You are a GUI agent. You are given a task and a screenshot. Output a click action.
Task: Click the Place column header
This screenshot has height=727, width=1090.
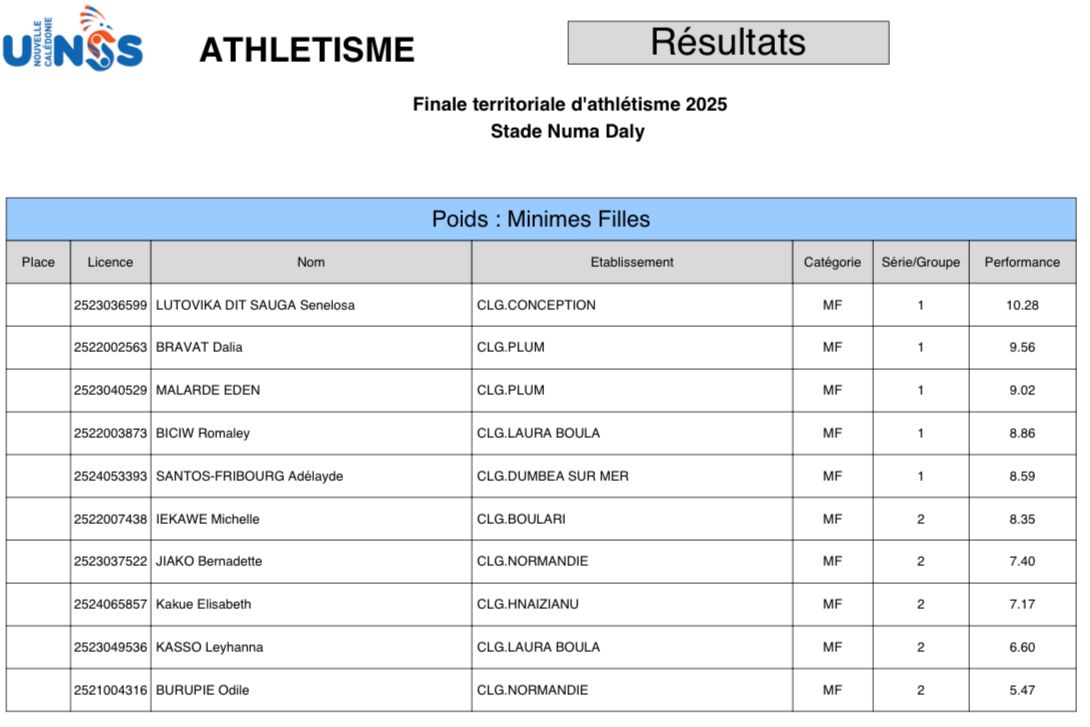point(38,262)
